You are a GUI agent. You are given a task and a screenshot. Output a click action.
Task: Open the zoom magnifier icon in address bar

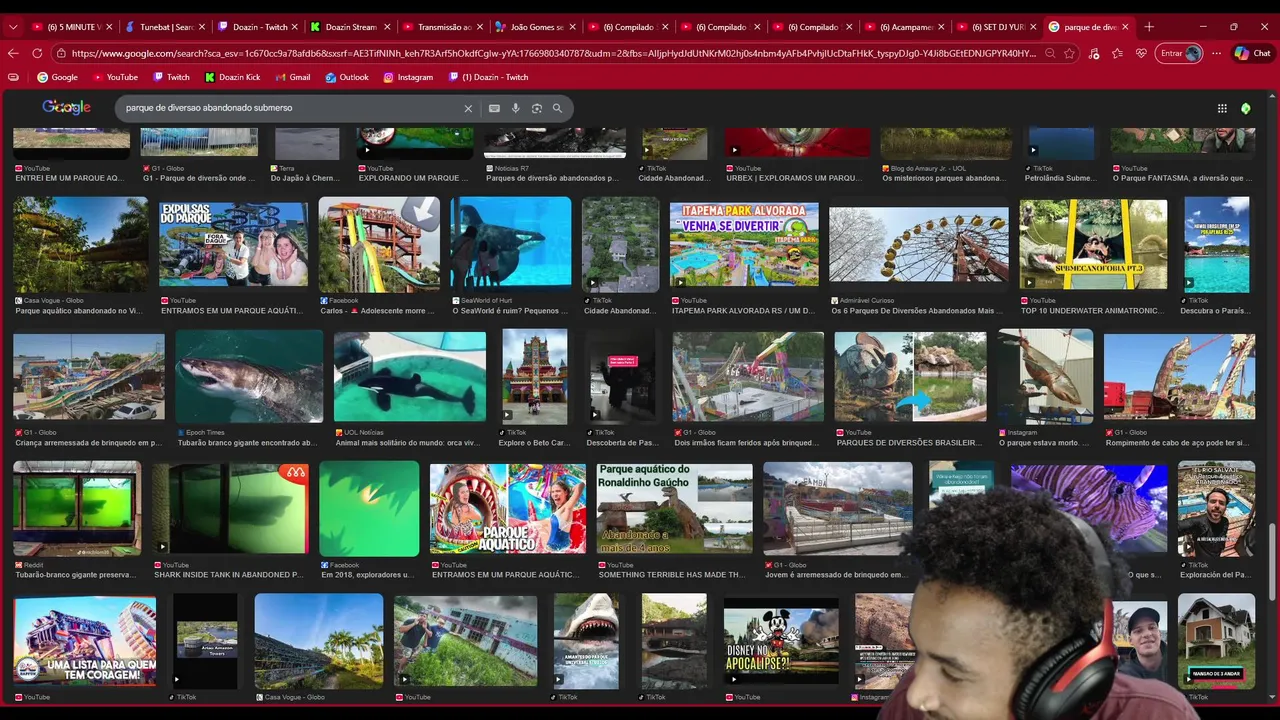pyautogui.click(x=1050, y=53)
